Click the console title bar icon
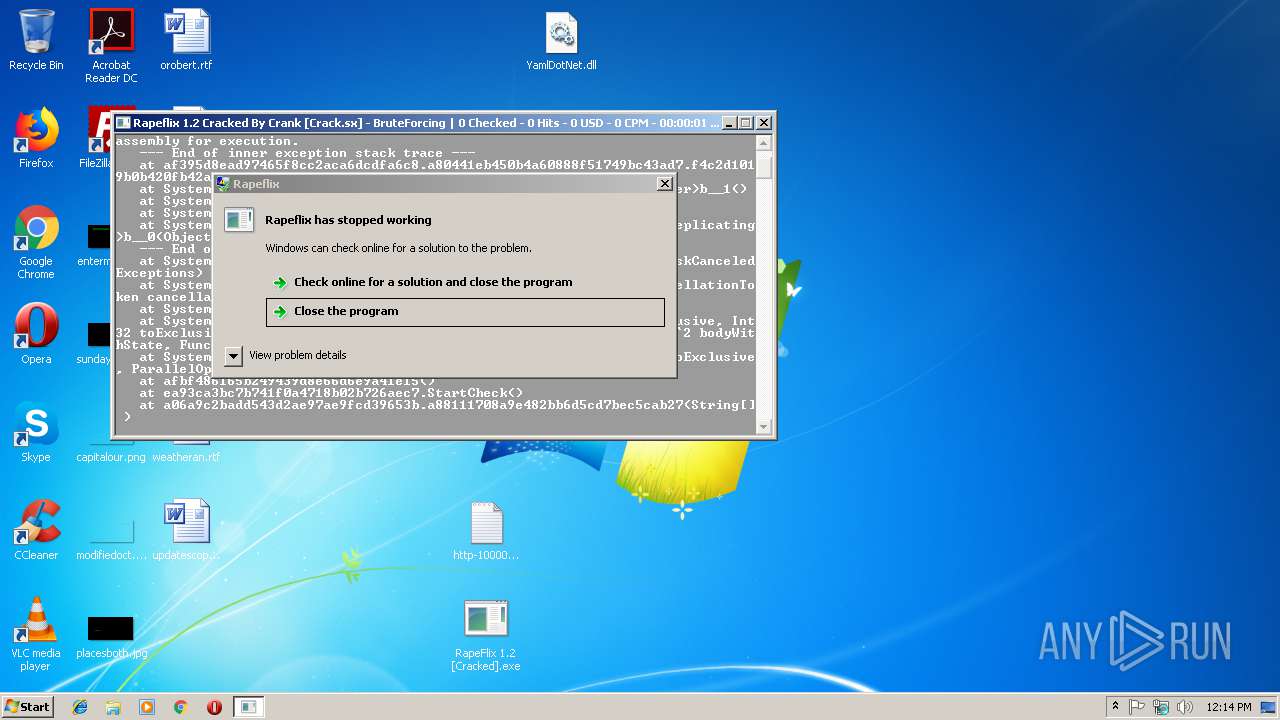Image resolution: width=1280 pixels, height=720 pixels. click(123, 123)
